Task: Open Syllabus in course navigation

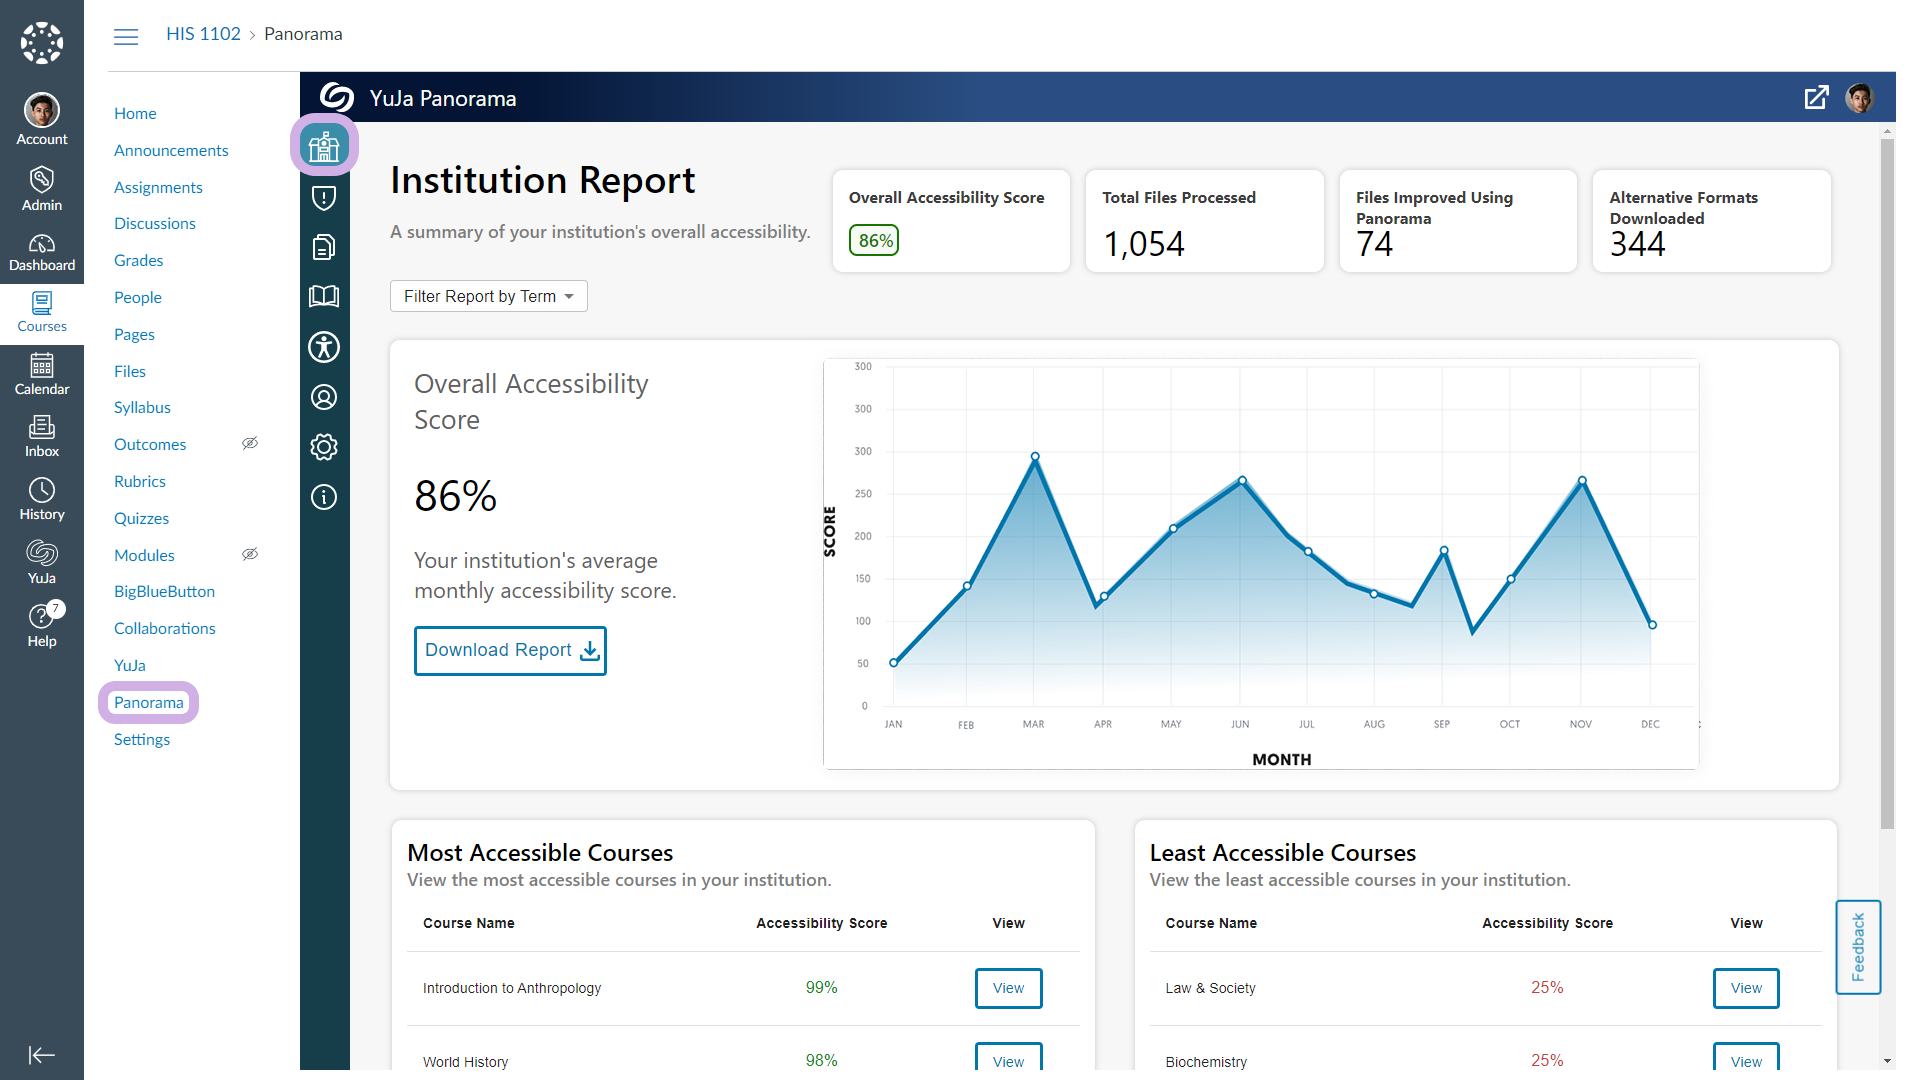Action: (x=142, y=407)
